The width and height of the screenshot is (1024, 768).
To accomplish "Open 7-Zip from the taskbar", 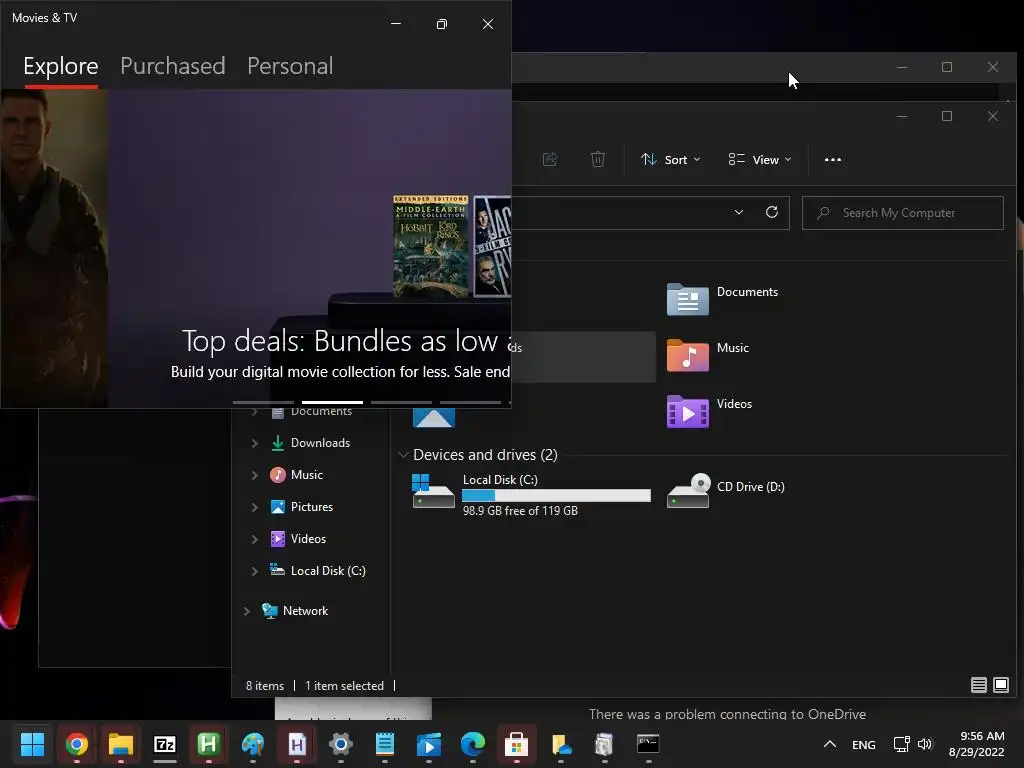I will (165, 744).
